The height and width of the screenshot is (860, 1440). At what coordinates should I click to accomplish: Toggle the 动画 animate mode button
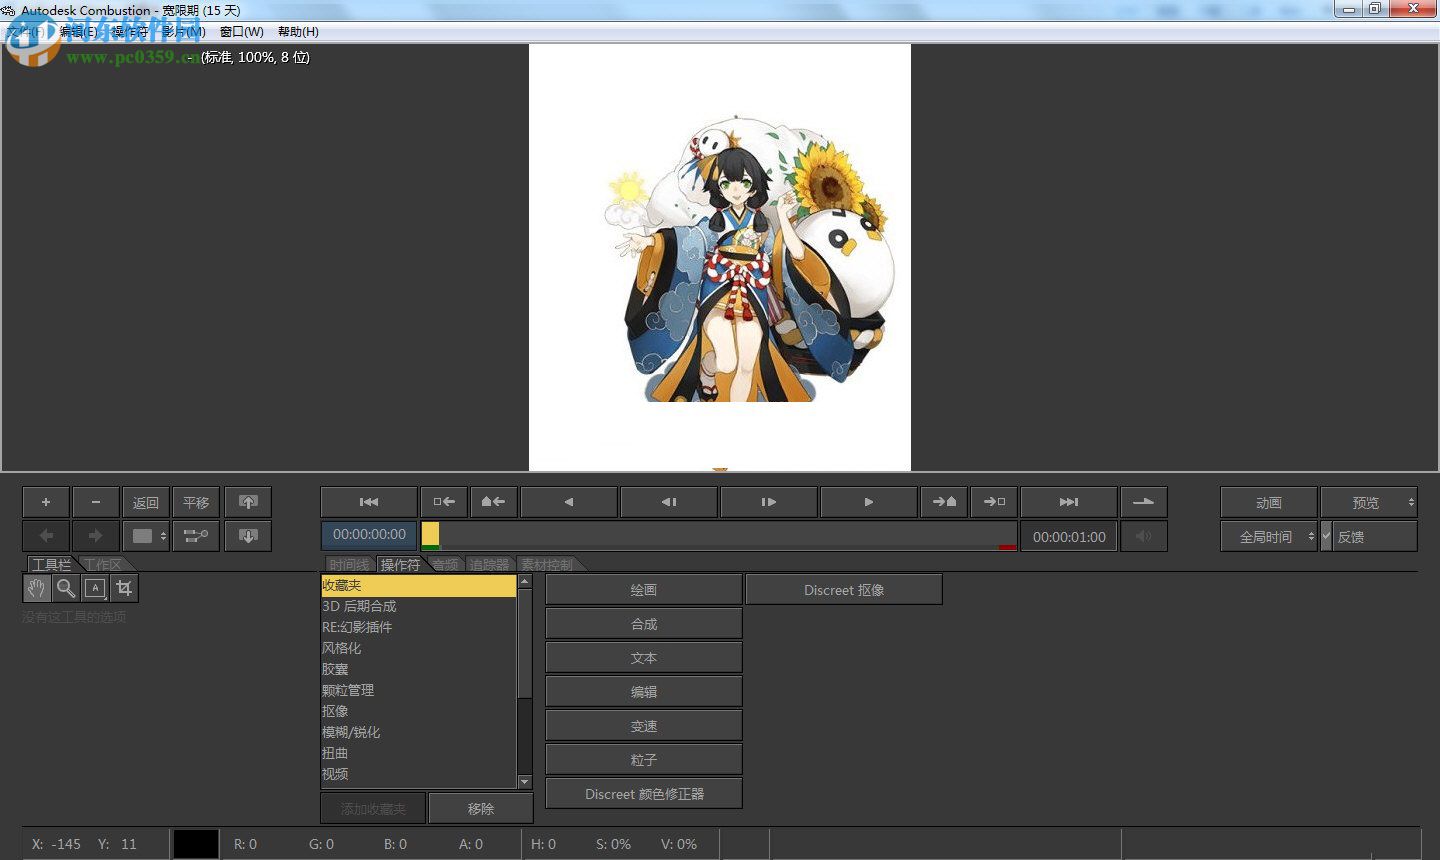coord(1268,502)
